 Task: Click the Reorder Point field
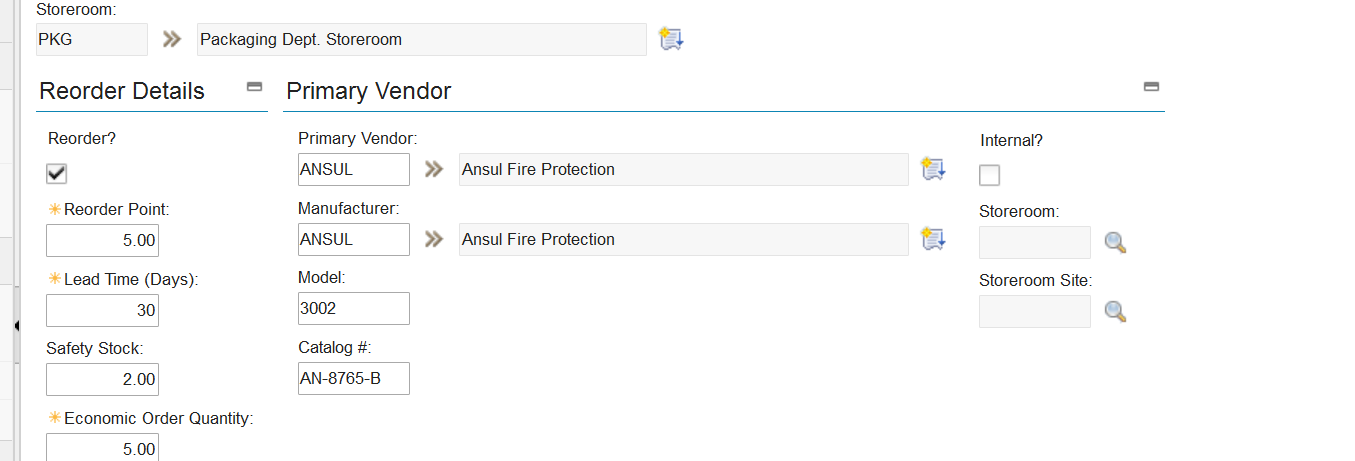point(102,240)
